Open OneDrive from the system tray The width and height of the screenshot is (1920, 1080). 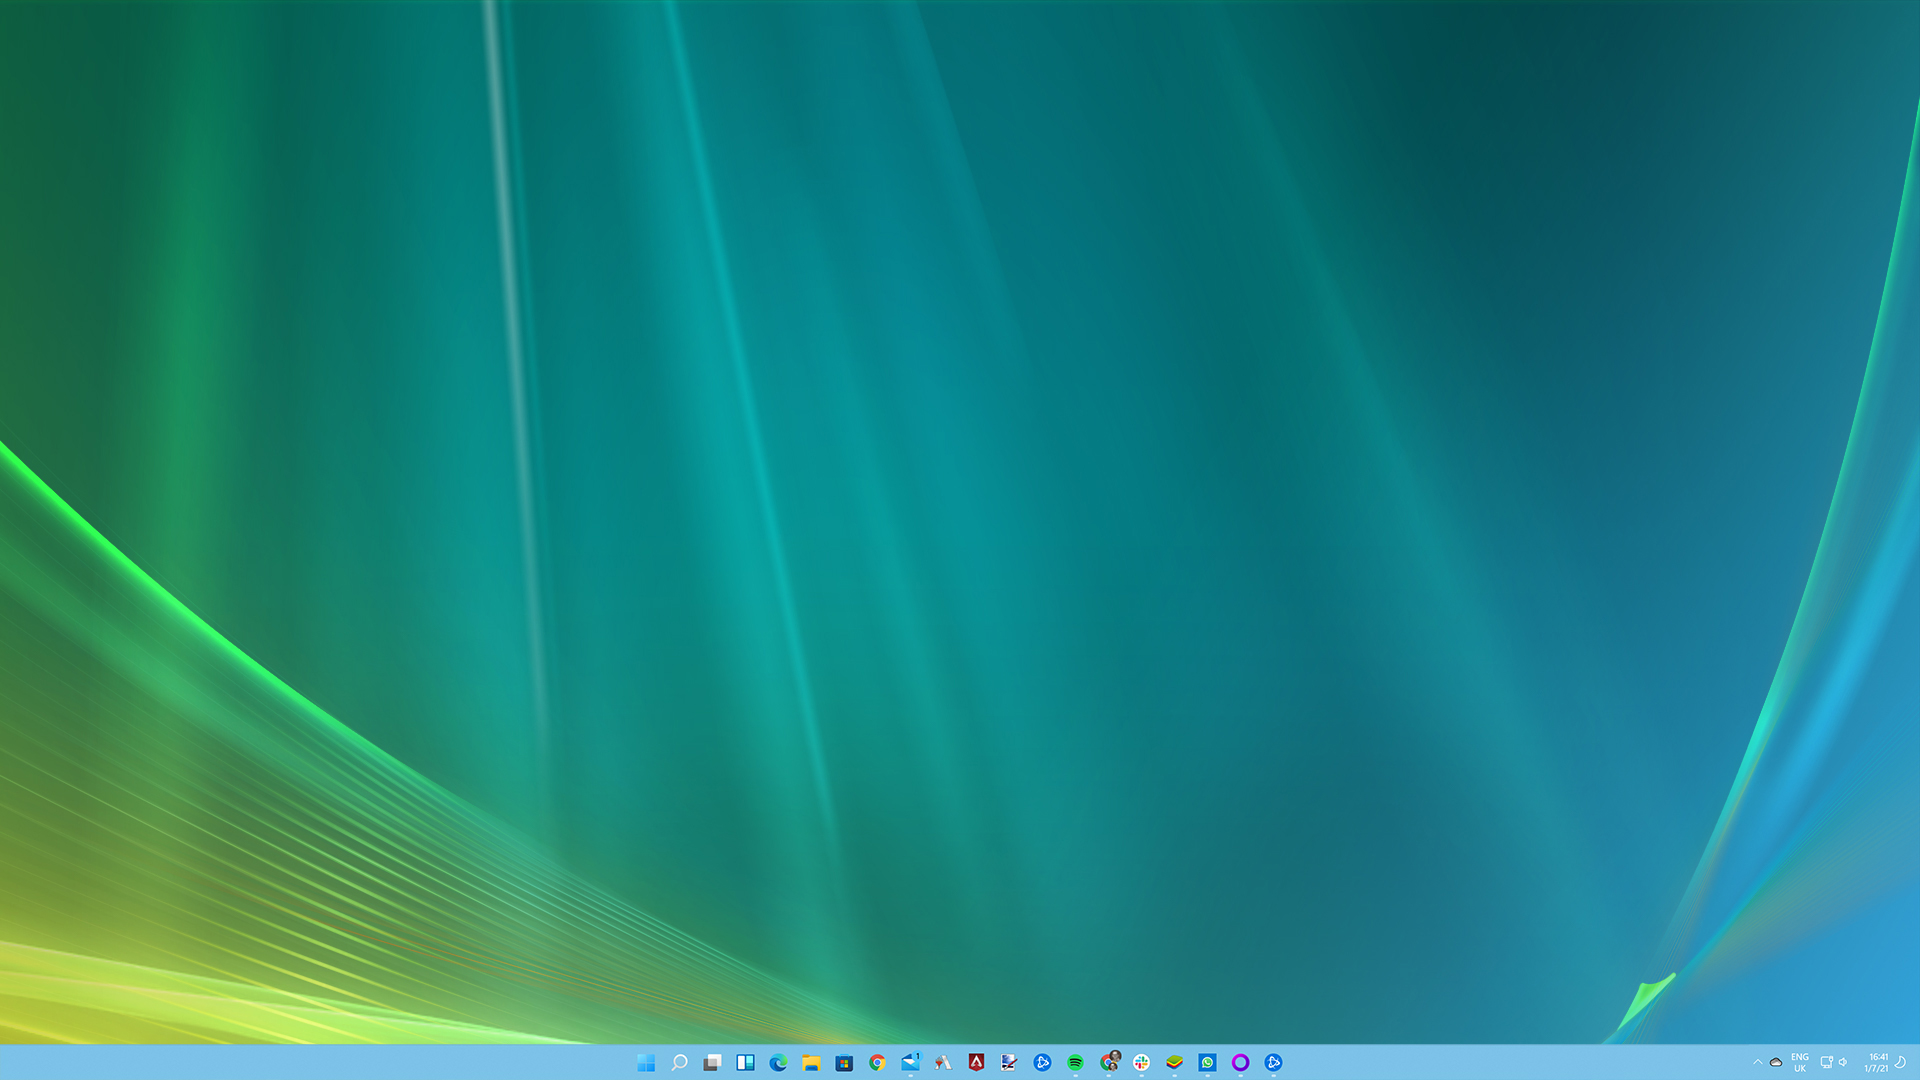click(1774, 1062)
